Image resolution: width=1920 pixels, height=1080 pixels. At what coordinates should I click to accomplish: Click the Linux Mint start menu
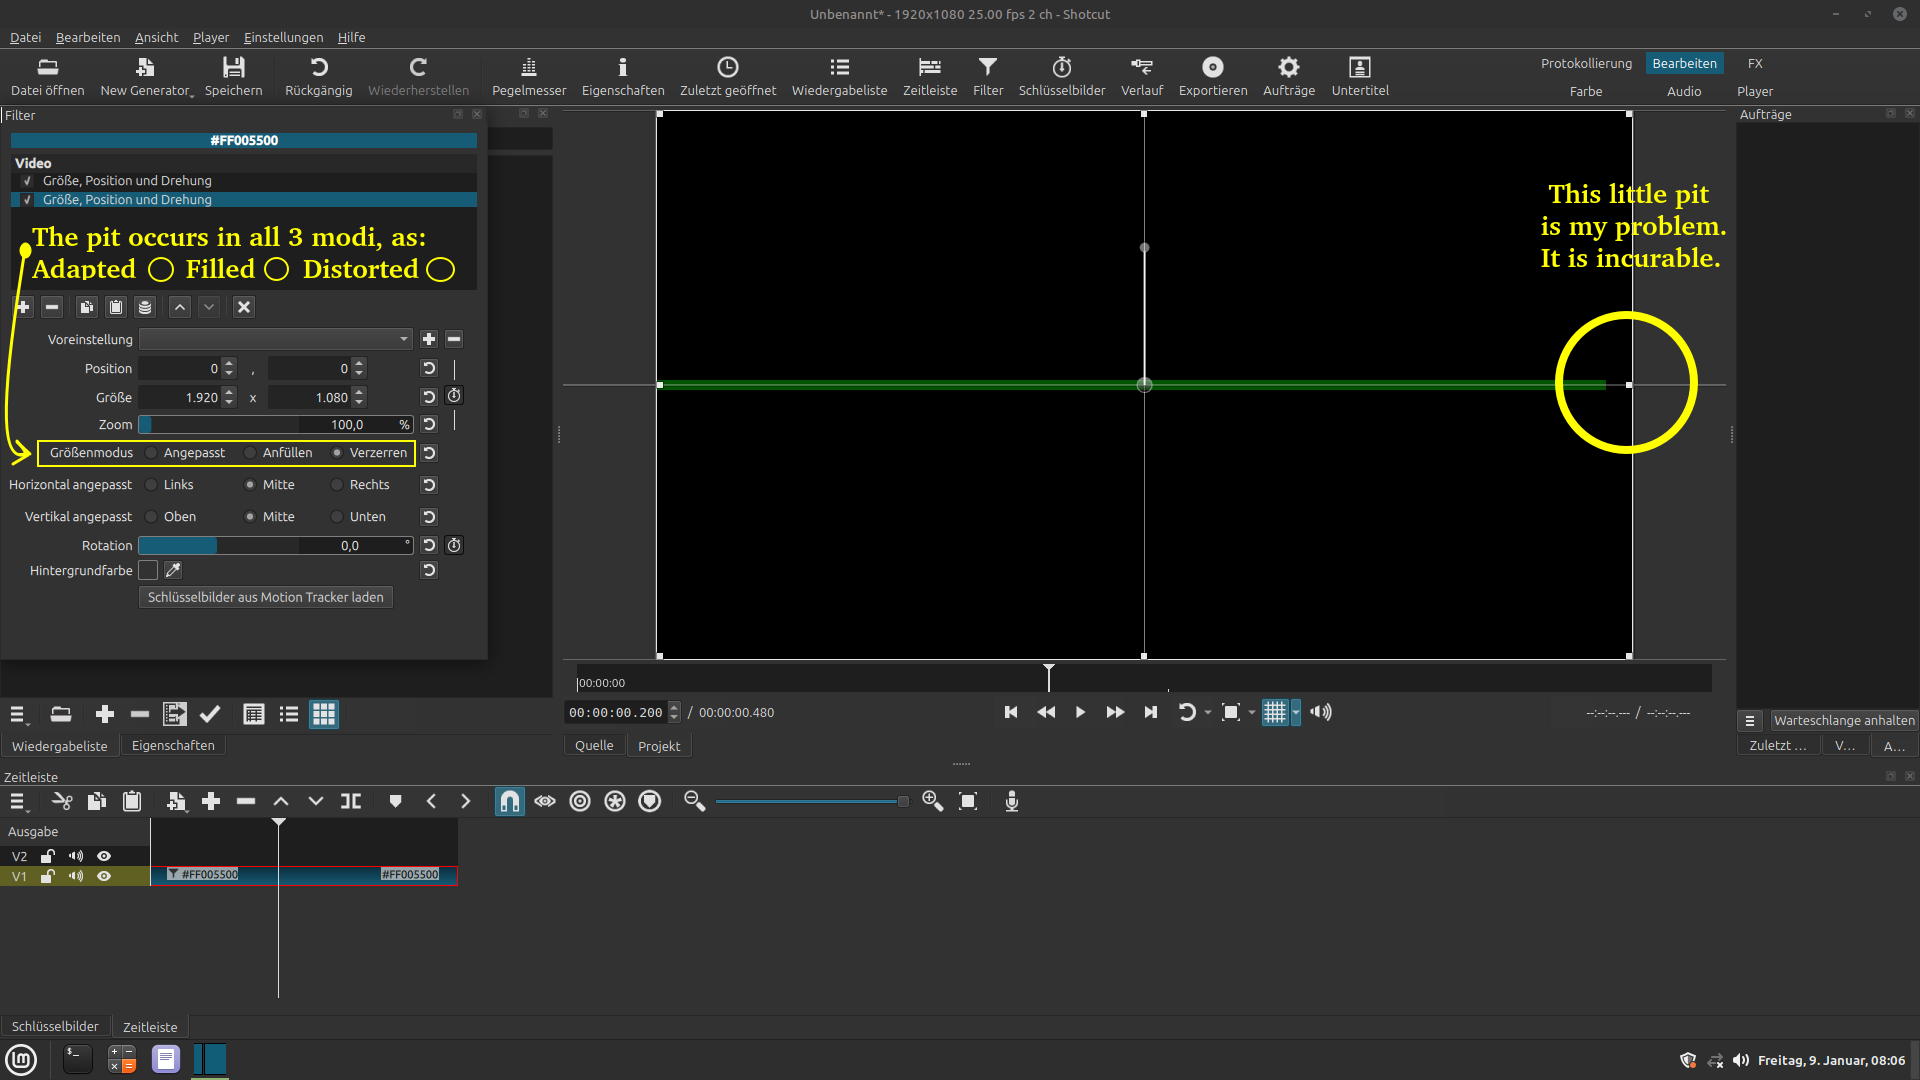pyautogui.click(x=21, y=1059)
